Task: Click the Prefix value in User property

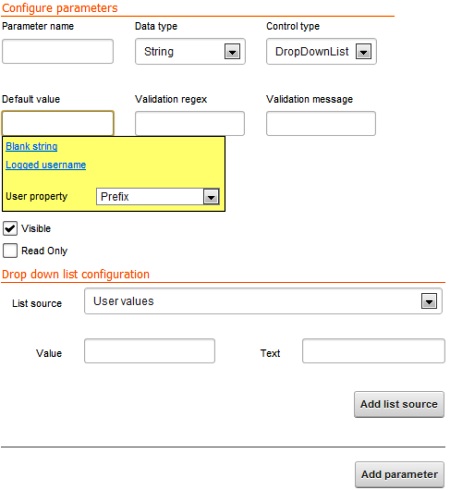Action: [x=115, y=197]
